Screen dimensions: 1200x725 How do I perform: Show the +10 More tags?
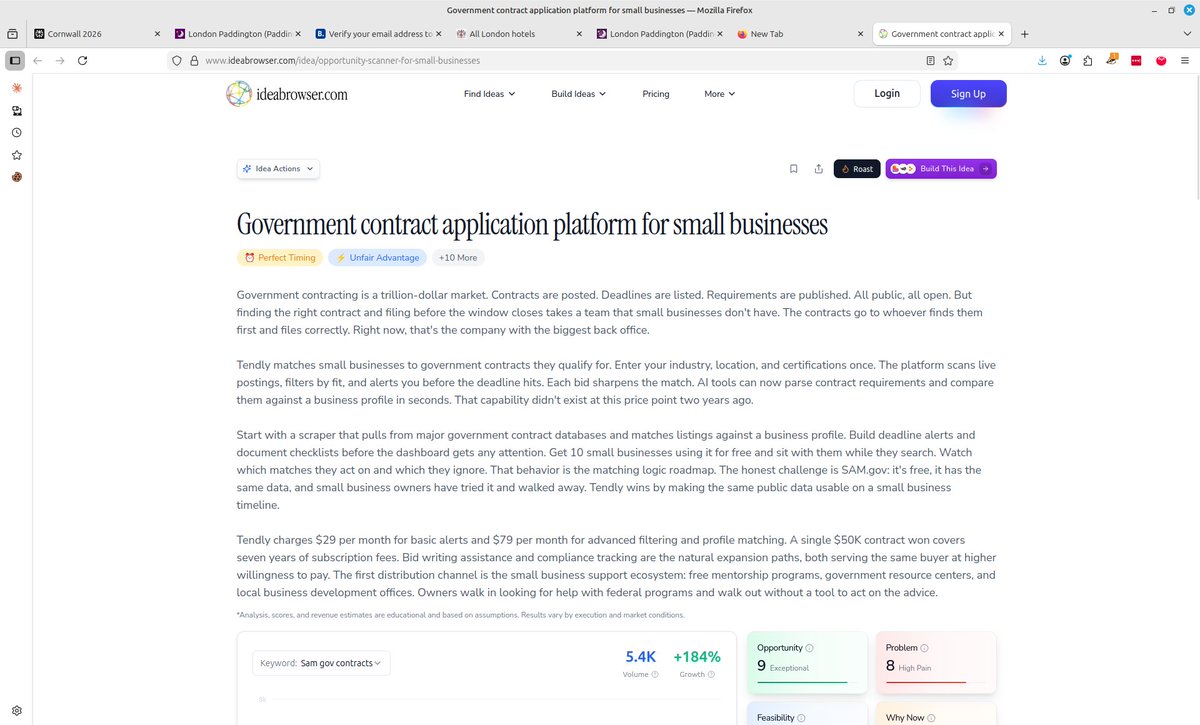(x=458, y=257)
